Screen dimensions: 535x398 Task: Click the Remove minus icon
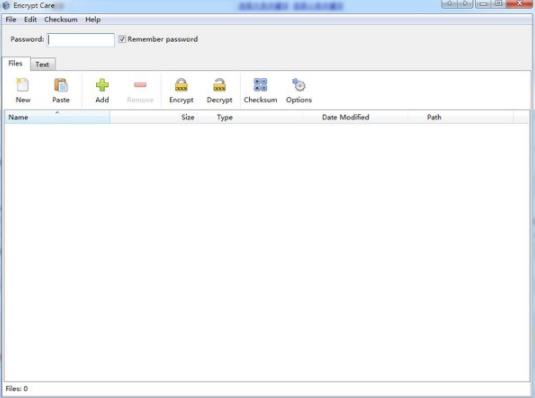click(x=140, y=85)
